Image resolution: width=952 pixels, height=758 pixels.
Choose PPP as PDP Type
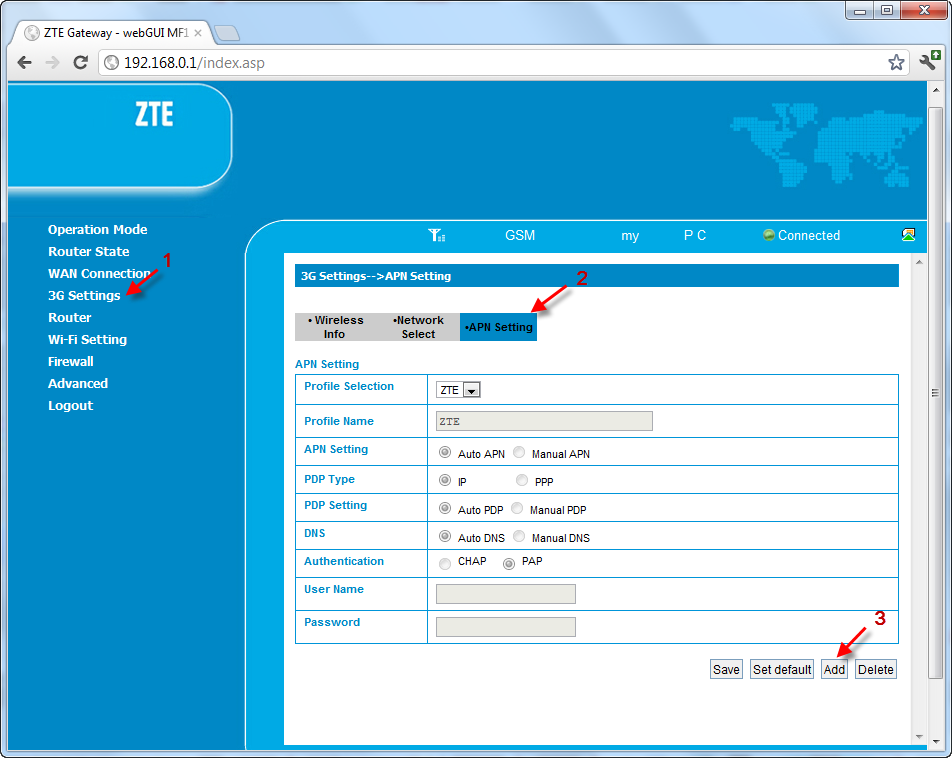[x=522, y=480]
